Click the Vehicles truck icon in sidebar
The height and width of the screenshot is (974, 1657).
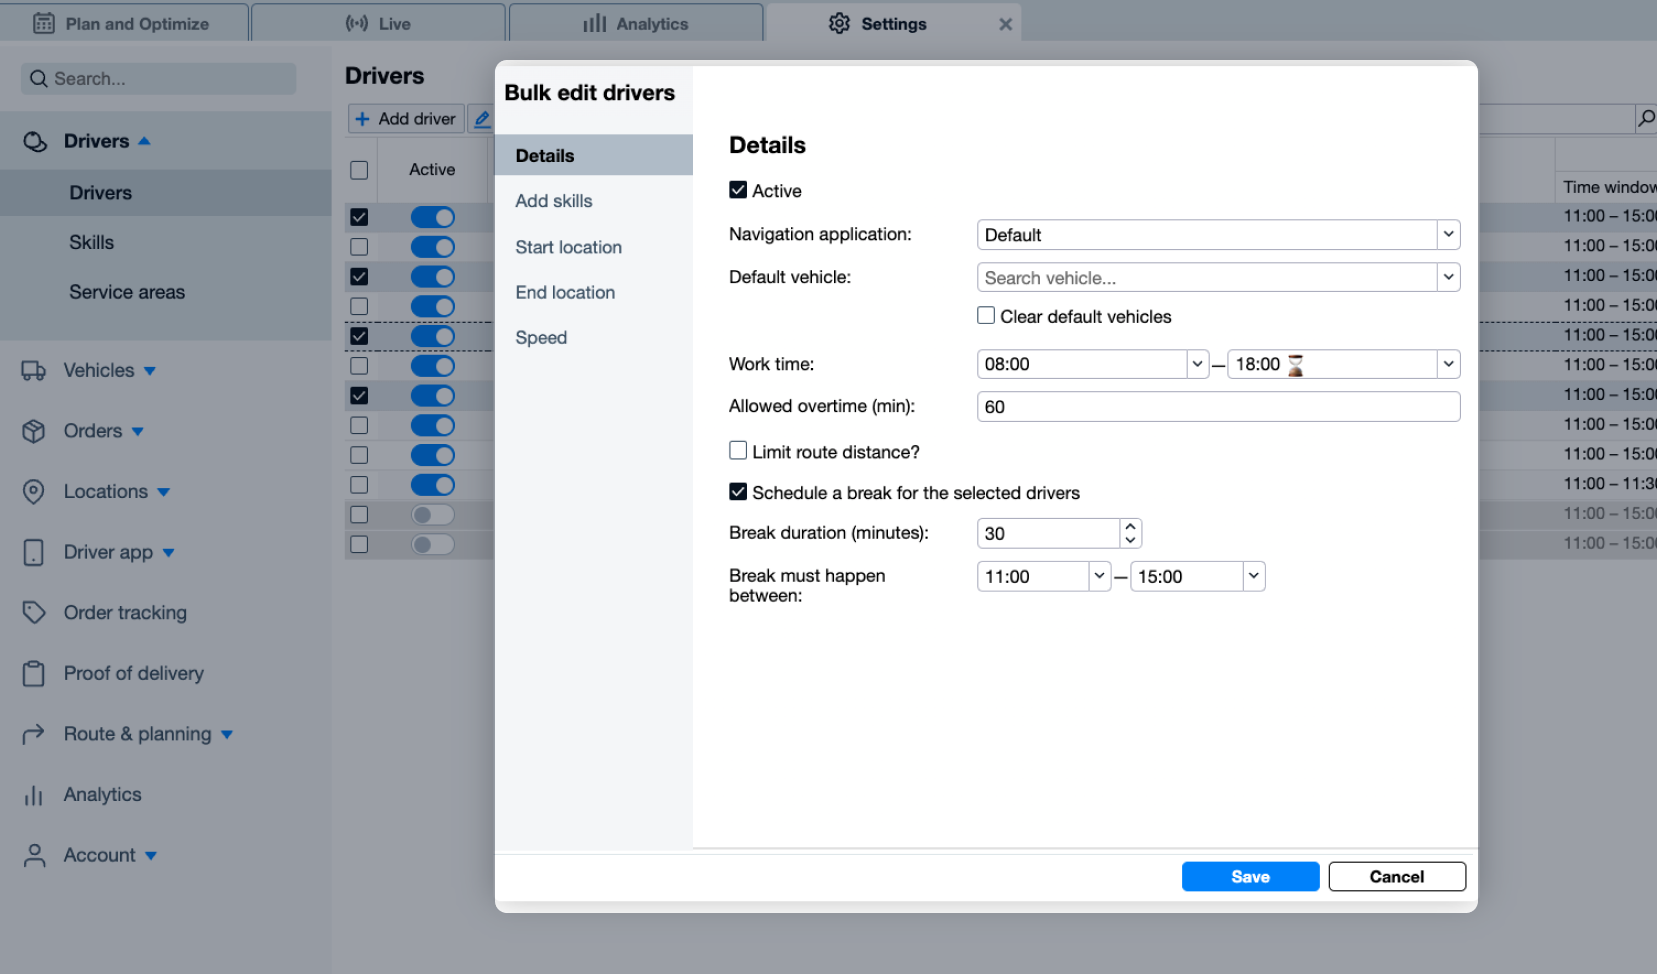[34, 371]
